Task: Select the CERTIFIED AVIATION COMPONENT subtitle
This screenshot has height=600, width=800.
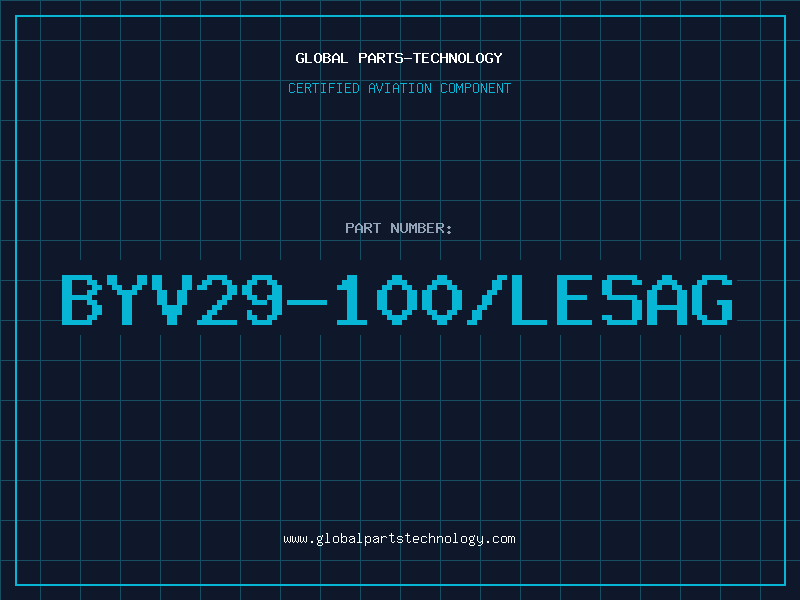Action: 399,88
